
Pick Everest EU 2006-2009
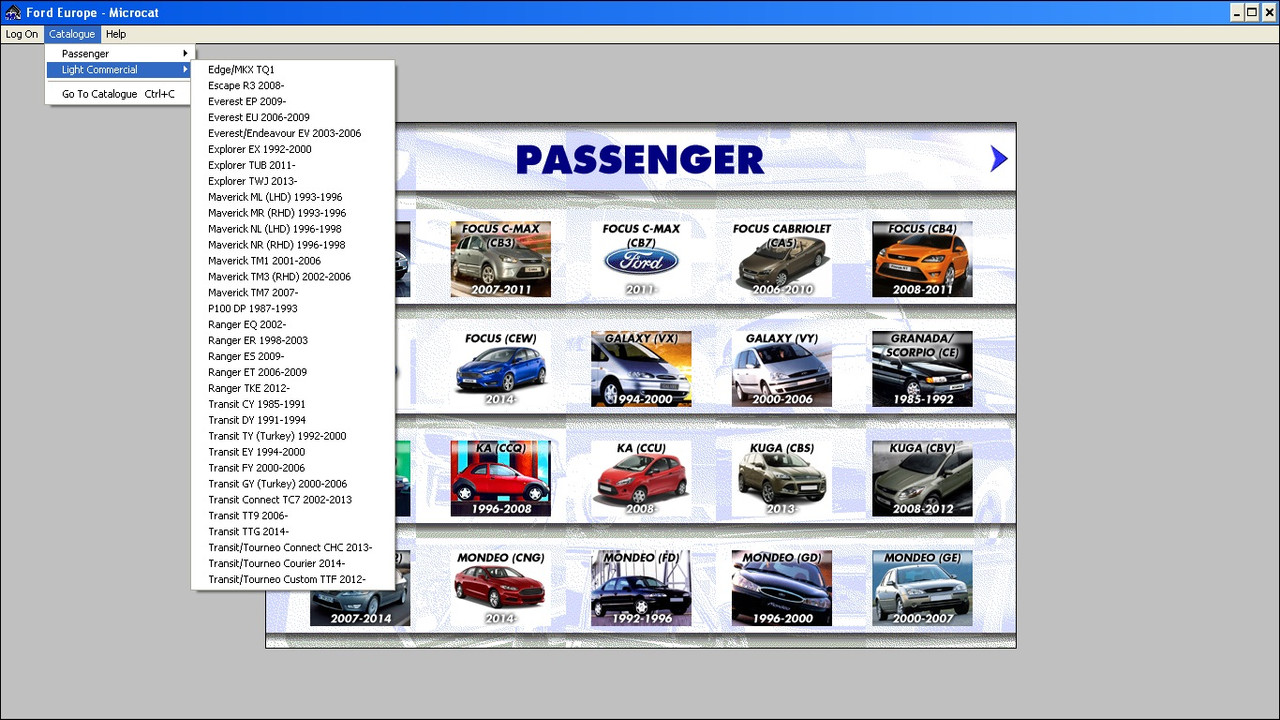point(293,118)
